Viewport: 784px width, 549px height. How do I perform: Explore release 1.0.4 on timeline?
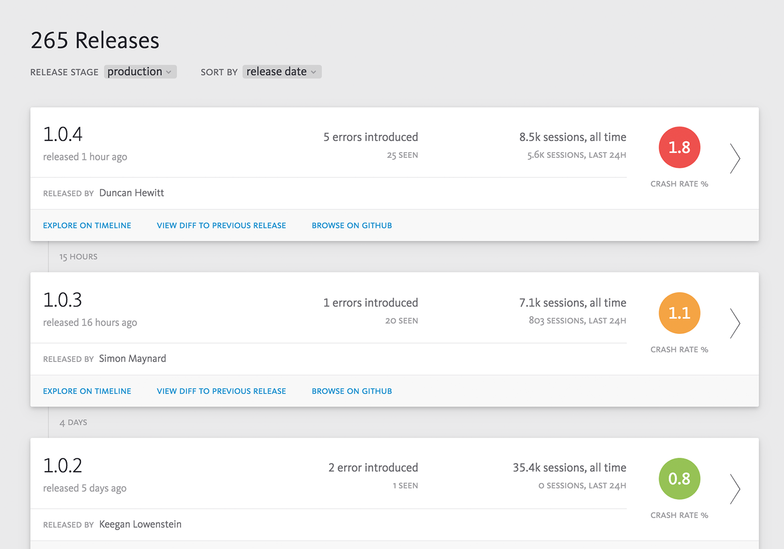(87, 226)
